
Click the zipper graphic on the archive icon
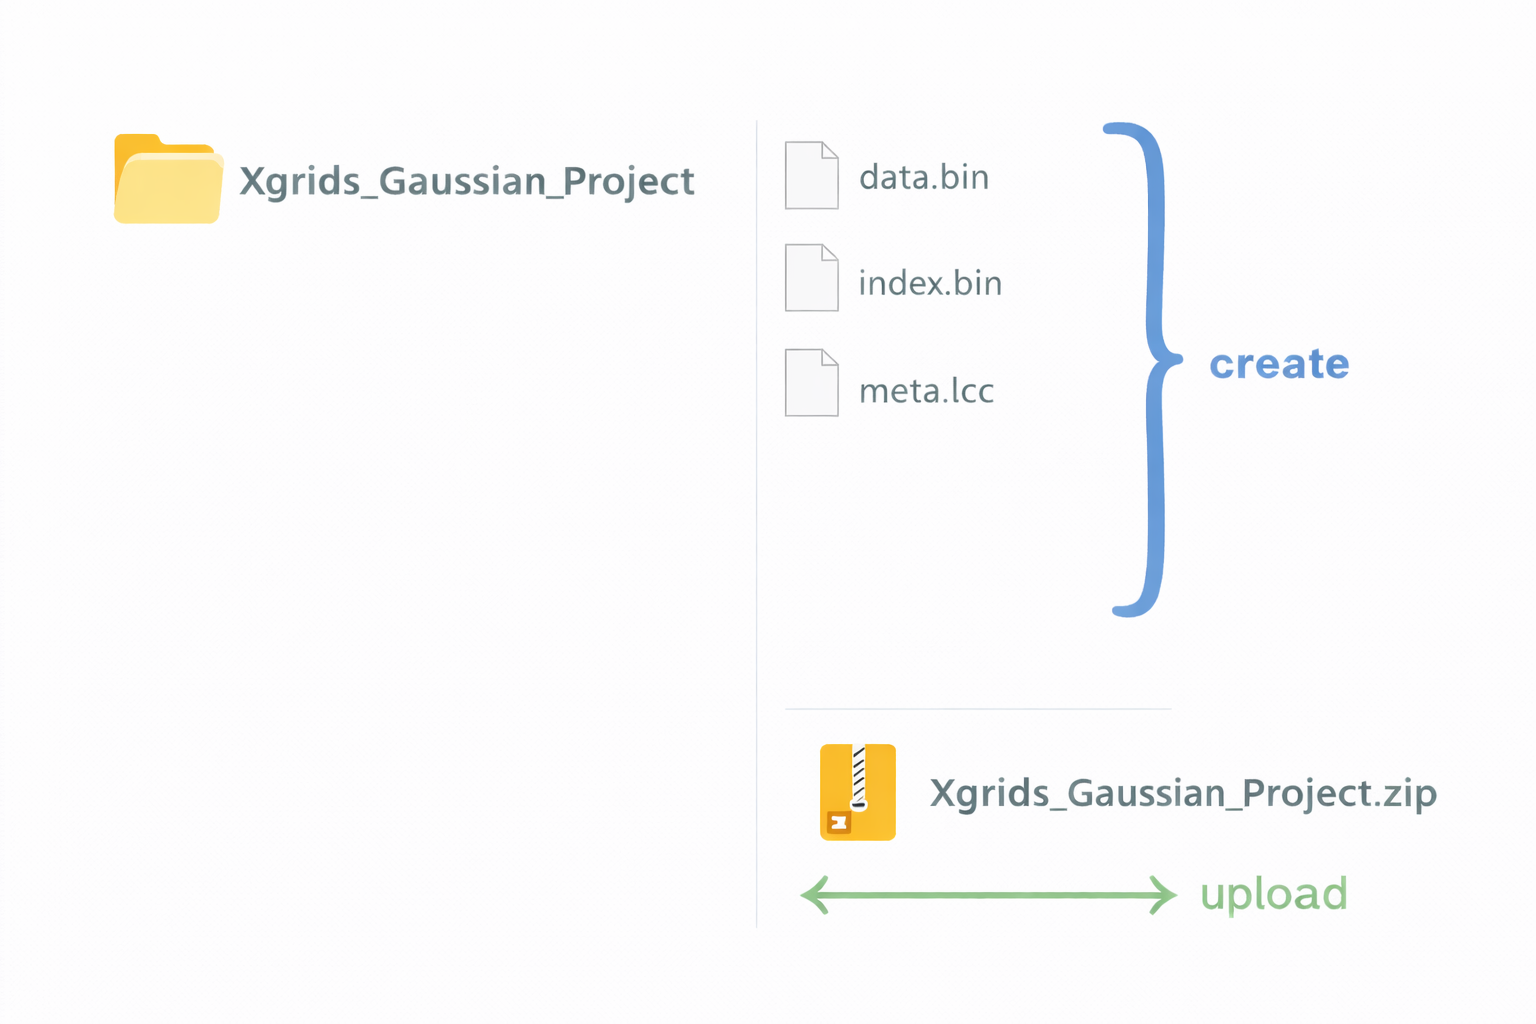[858, 776]
